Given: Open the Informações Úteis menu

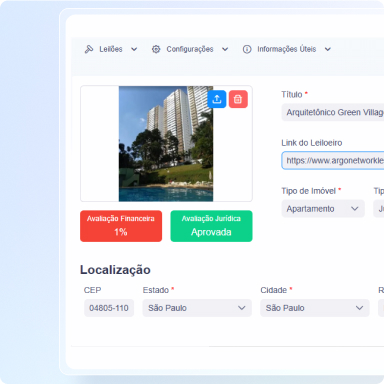Looking at the screenshot, I should point(287,49).
